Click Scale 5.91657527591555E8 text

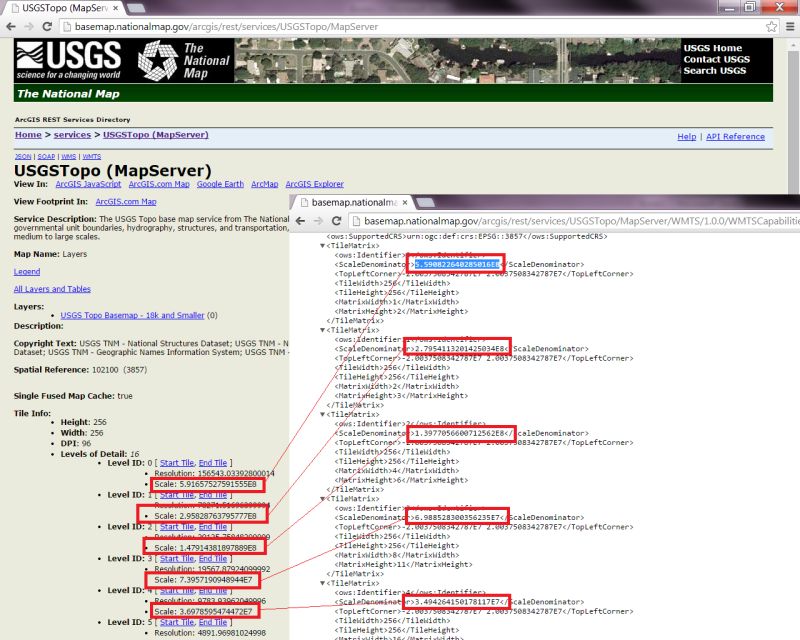point(206,484)
